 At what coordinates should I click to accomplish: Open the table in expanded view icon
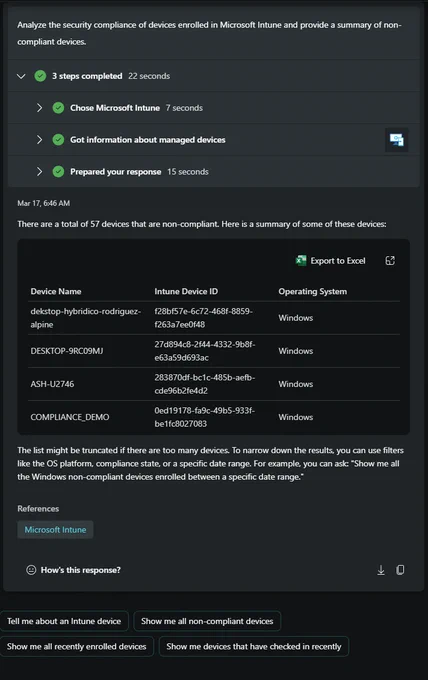coord(390,261)
